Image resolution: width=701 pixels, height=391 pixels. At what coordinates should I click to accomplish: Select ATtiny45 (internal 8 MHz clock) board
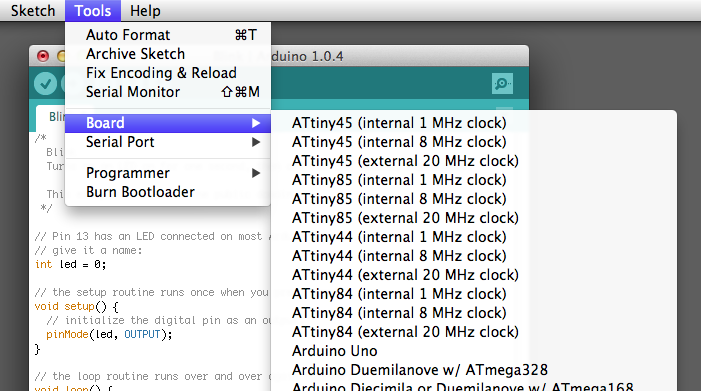[x=474, y=142]
